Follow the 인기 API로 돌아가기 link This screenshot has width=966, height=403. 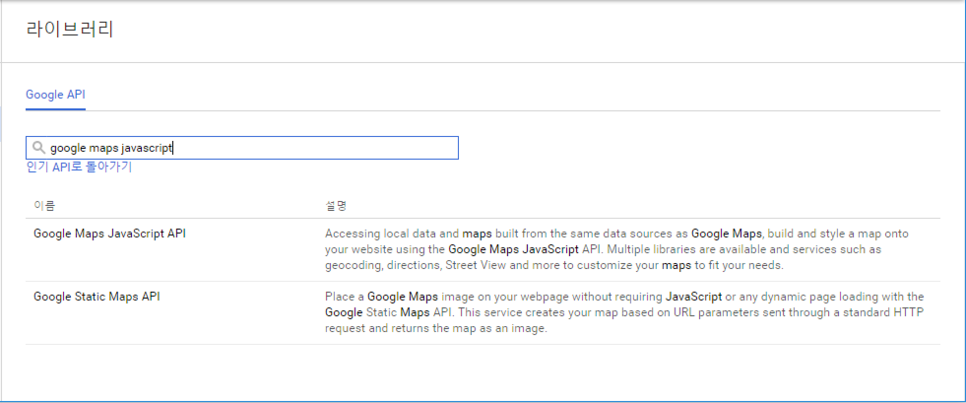(x=79, y=167)
